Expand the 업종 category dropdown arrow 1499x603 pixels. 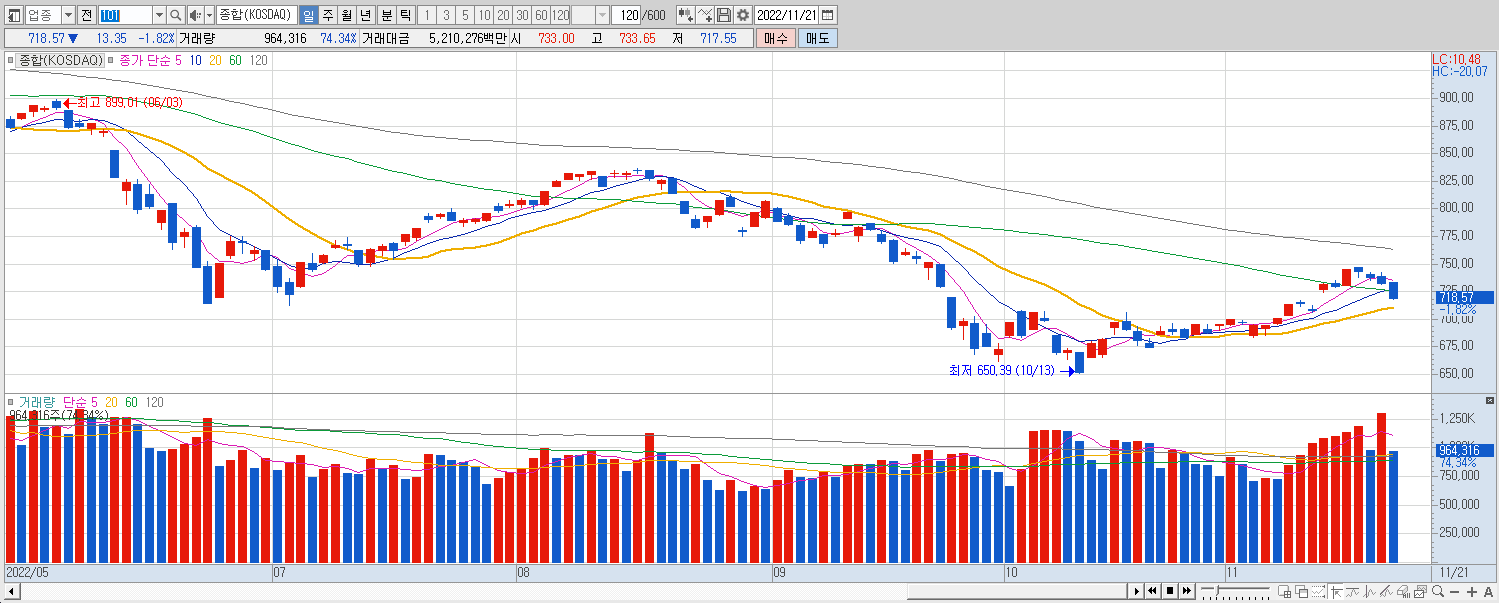(68, 15)
